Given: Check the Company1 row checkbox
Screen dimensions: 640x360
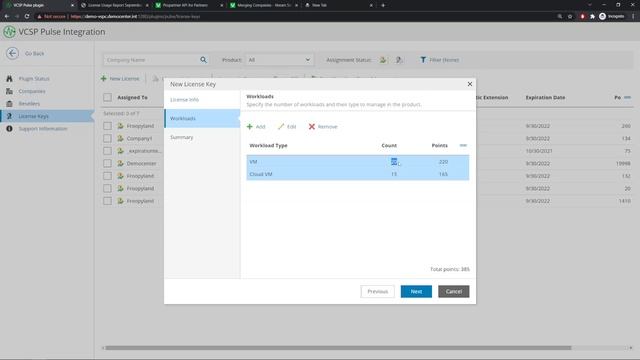Looking at the screenshot, I should (x=107, y=138).
